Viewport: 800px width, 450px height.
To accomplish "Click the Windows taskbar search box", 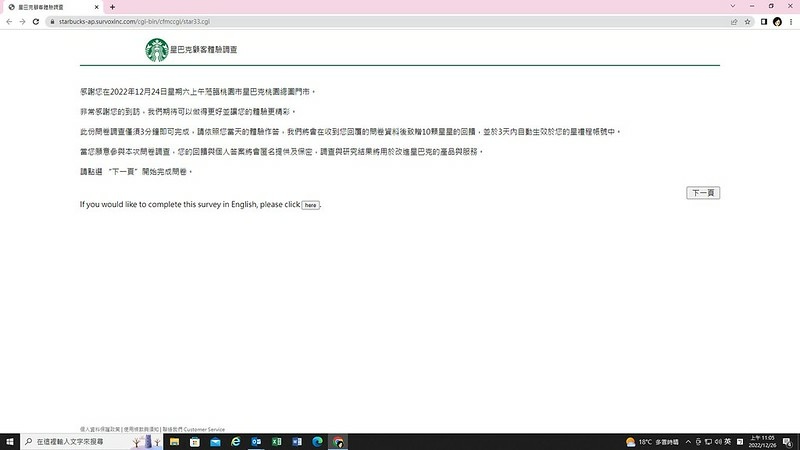I will 92,442.
